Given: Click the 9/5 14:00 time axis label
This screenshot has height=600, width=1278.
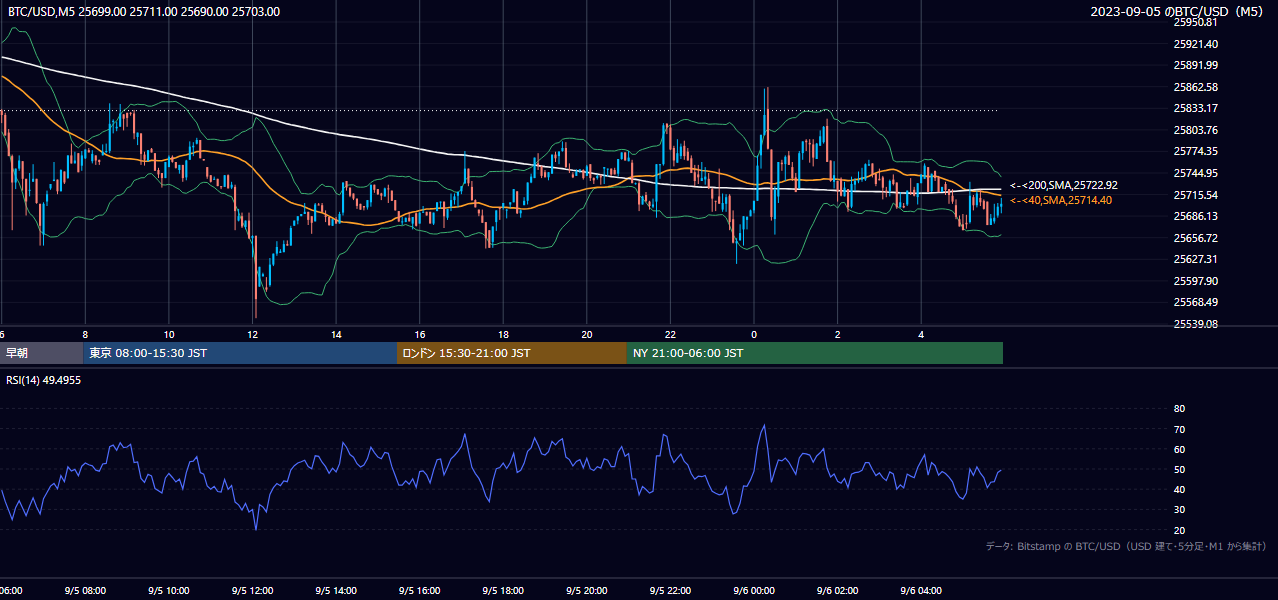Looking at the screenshot, I should tap(336, 591).
